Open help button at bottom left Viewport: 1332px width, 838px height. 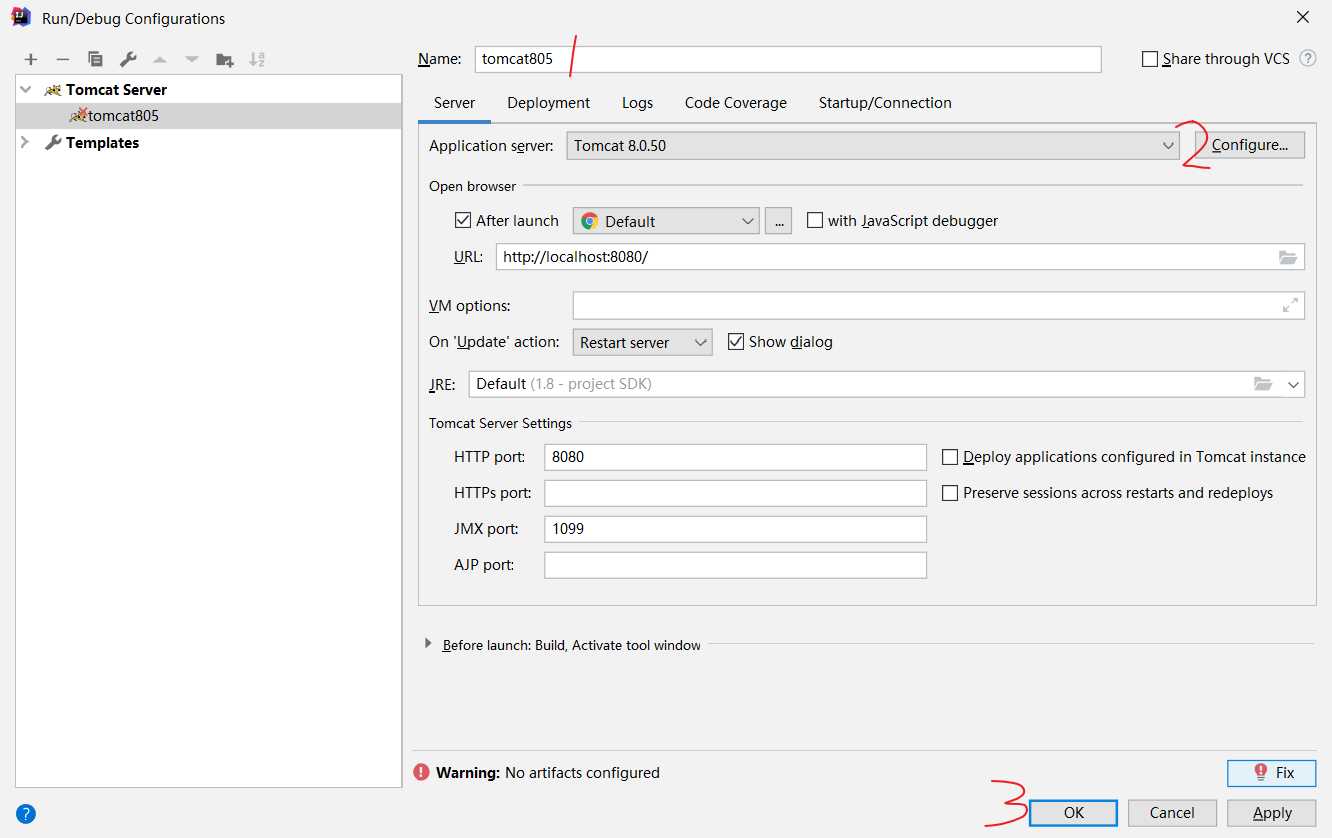tap(26, 814)
